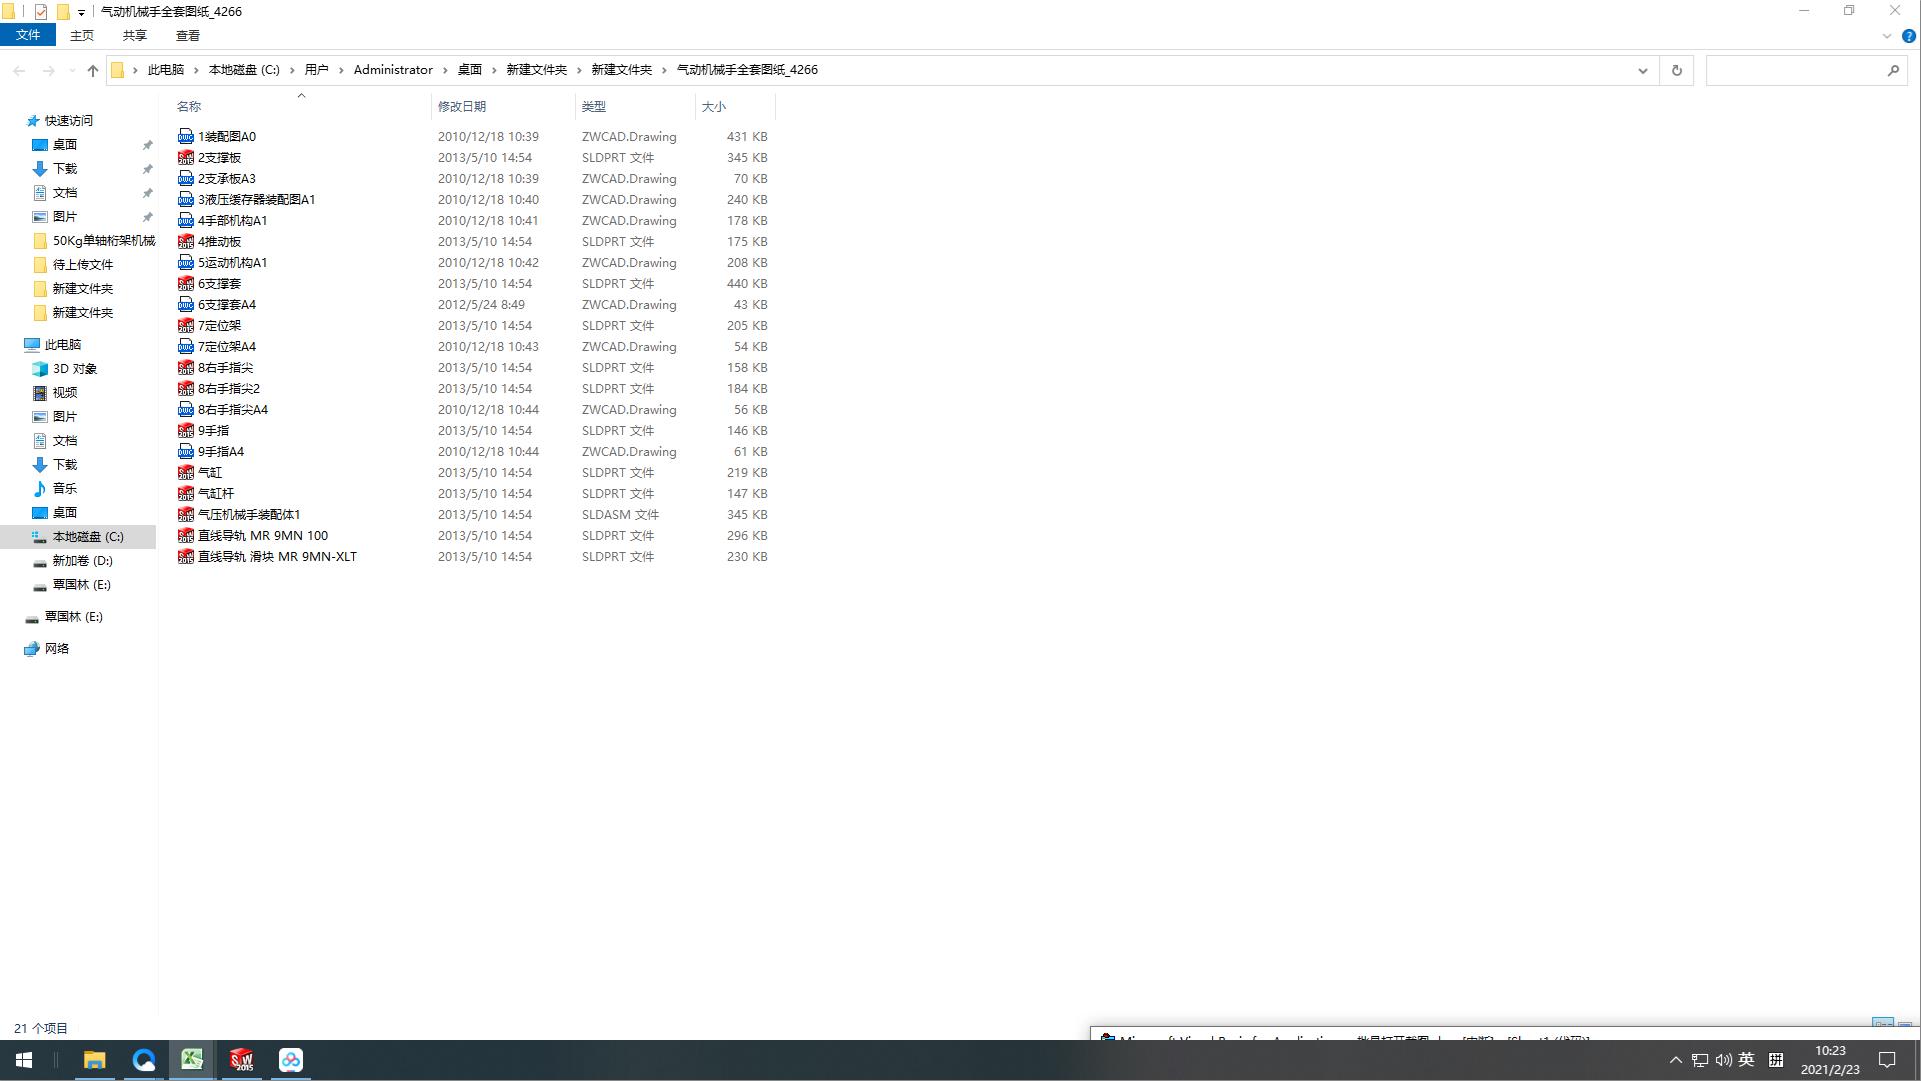Select the 气压机械手装配体1 assembly file icon
1921x1081 pixels.
click(185, 515)
